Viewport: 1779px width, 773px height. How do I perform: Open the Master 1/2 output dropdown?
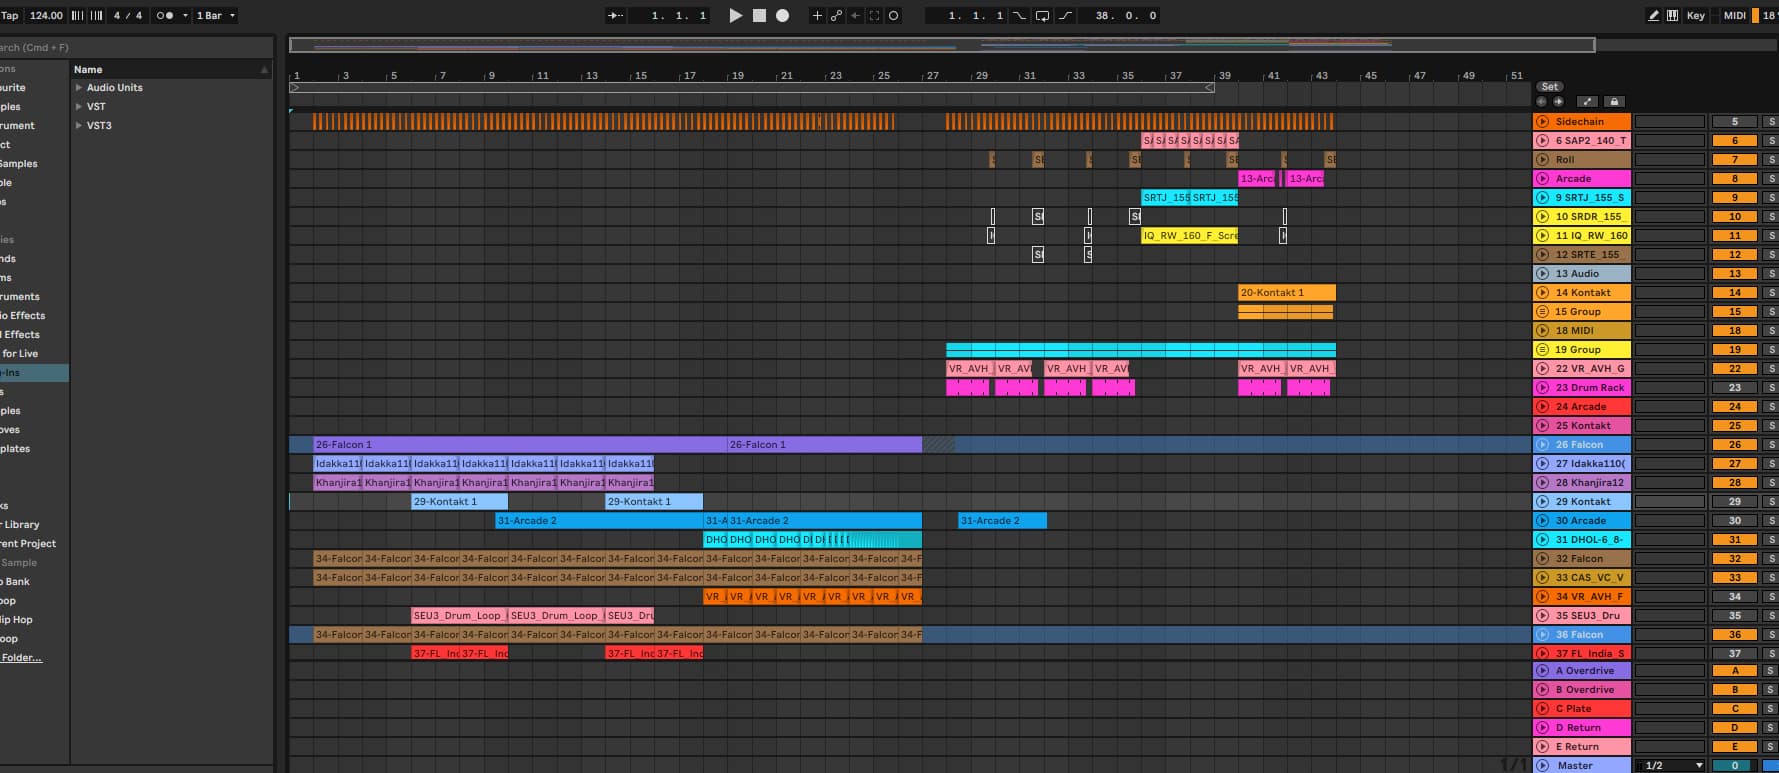click(1669, 766)
